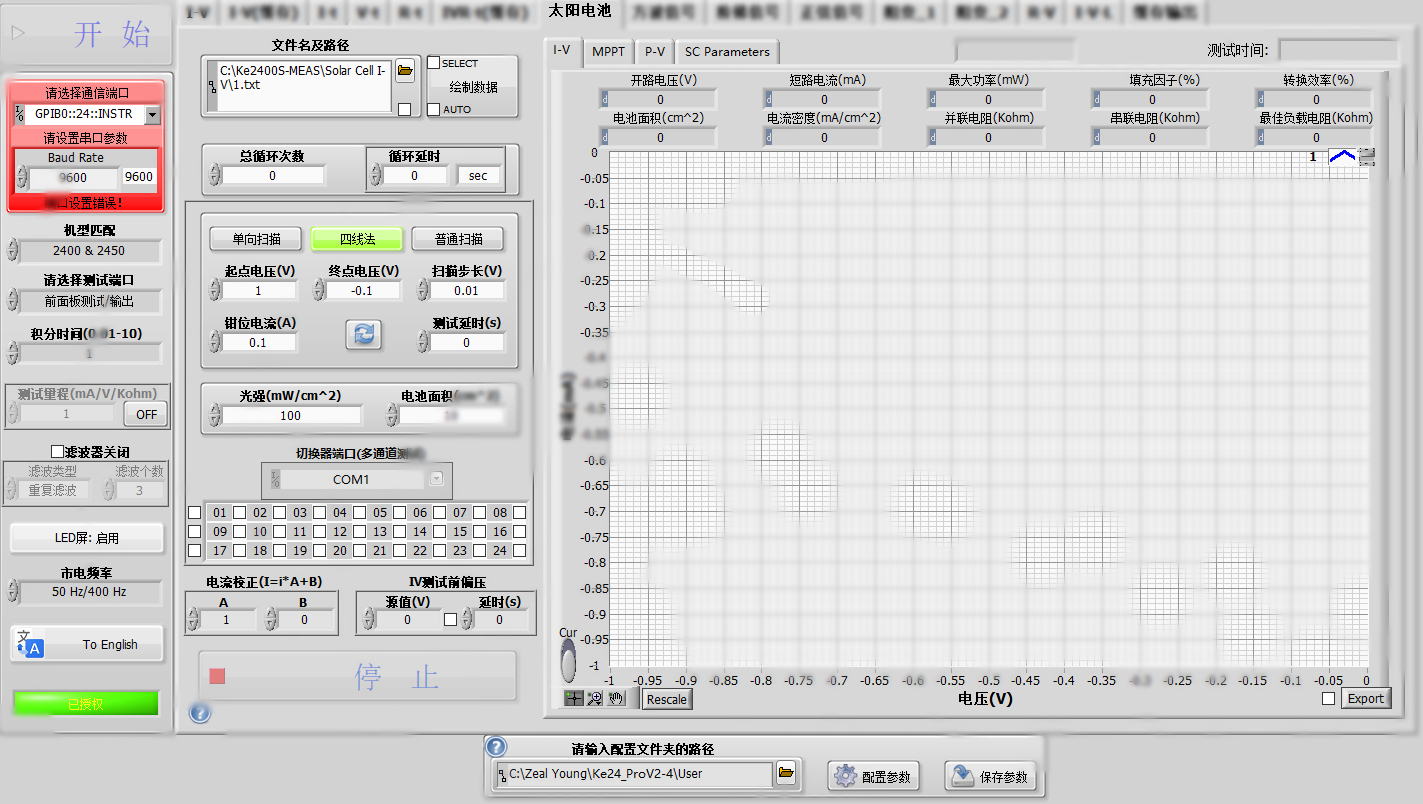Enable the SELECT checkbox
Viewport: 1423px width, 804px height.
pos(434,63)
